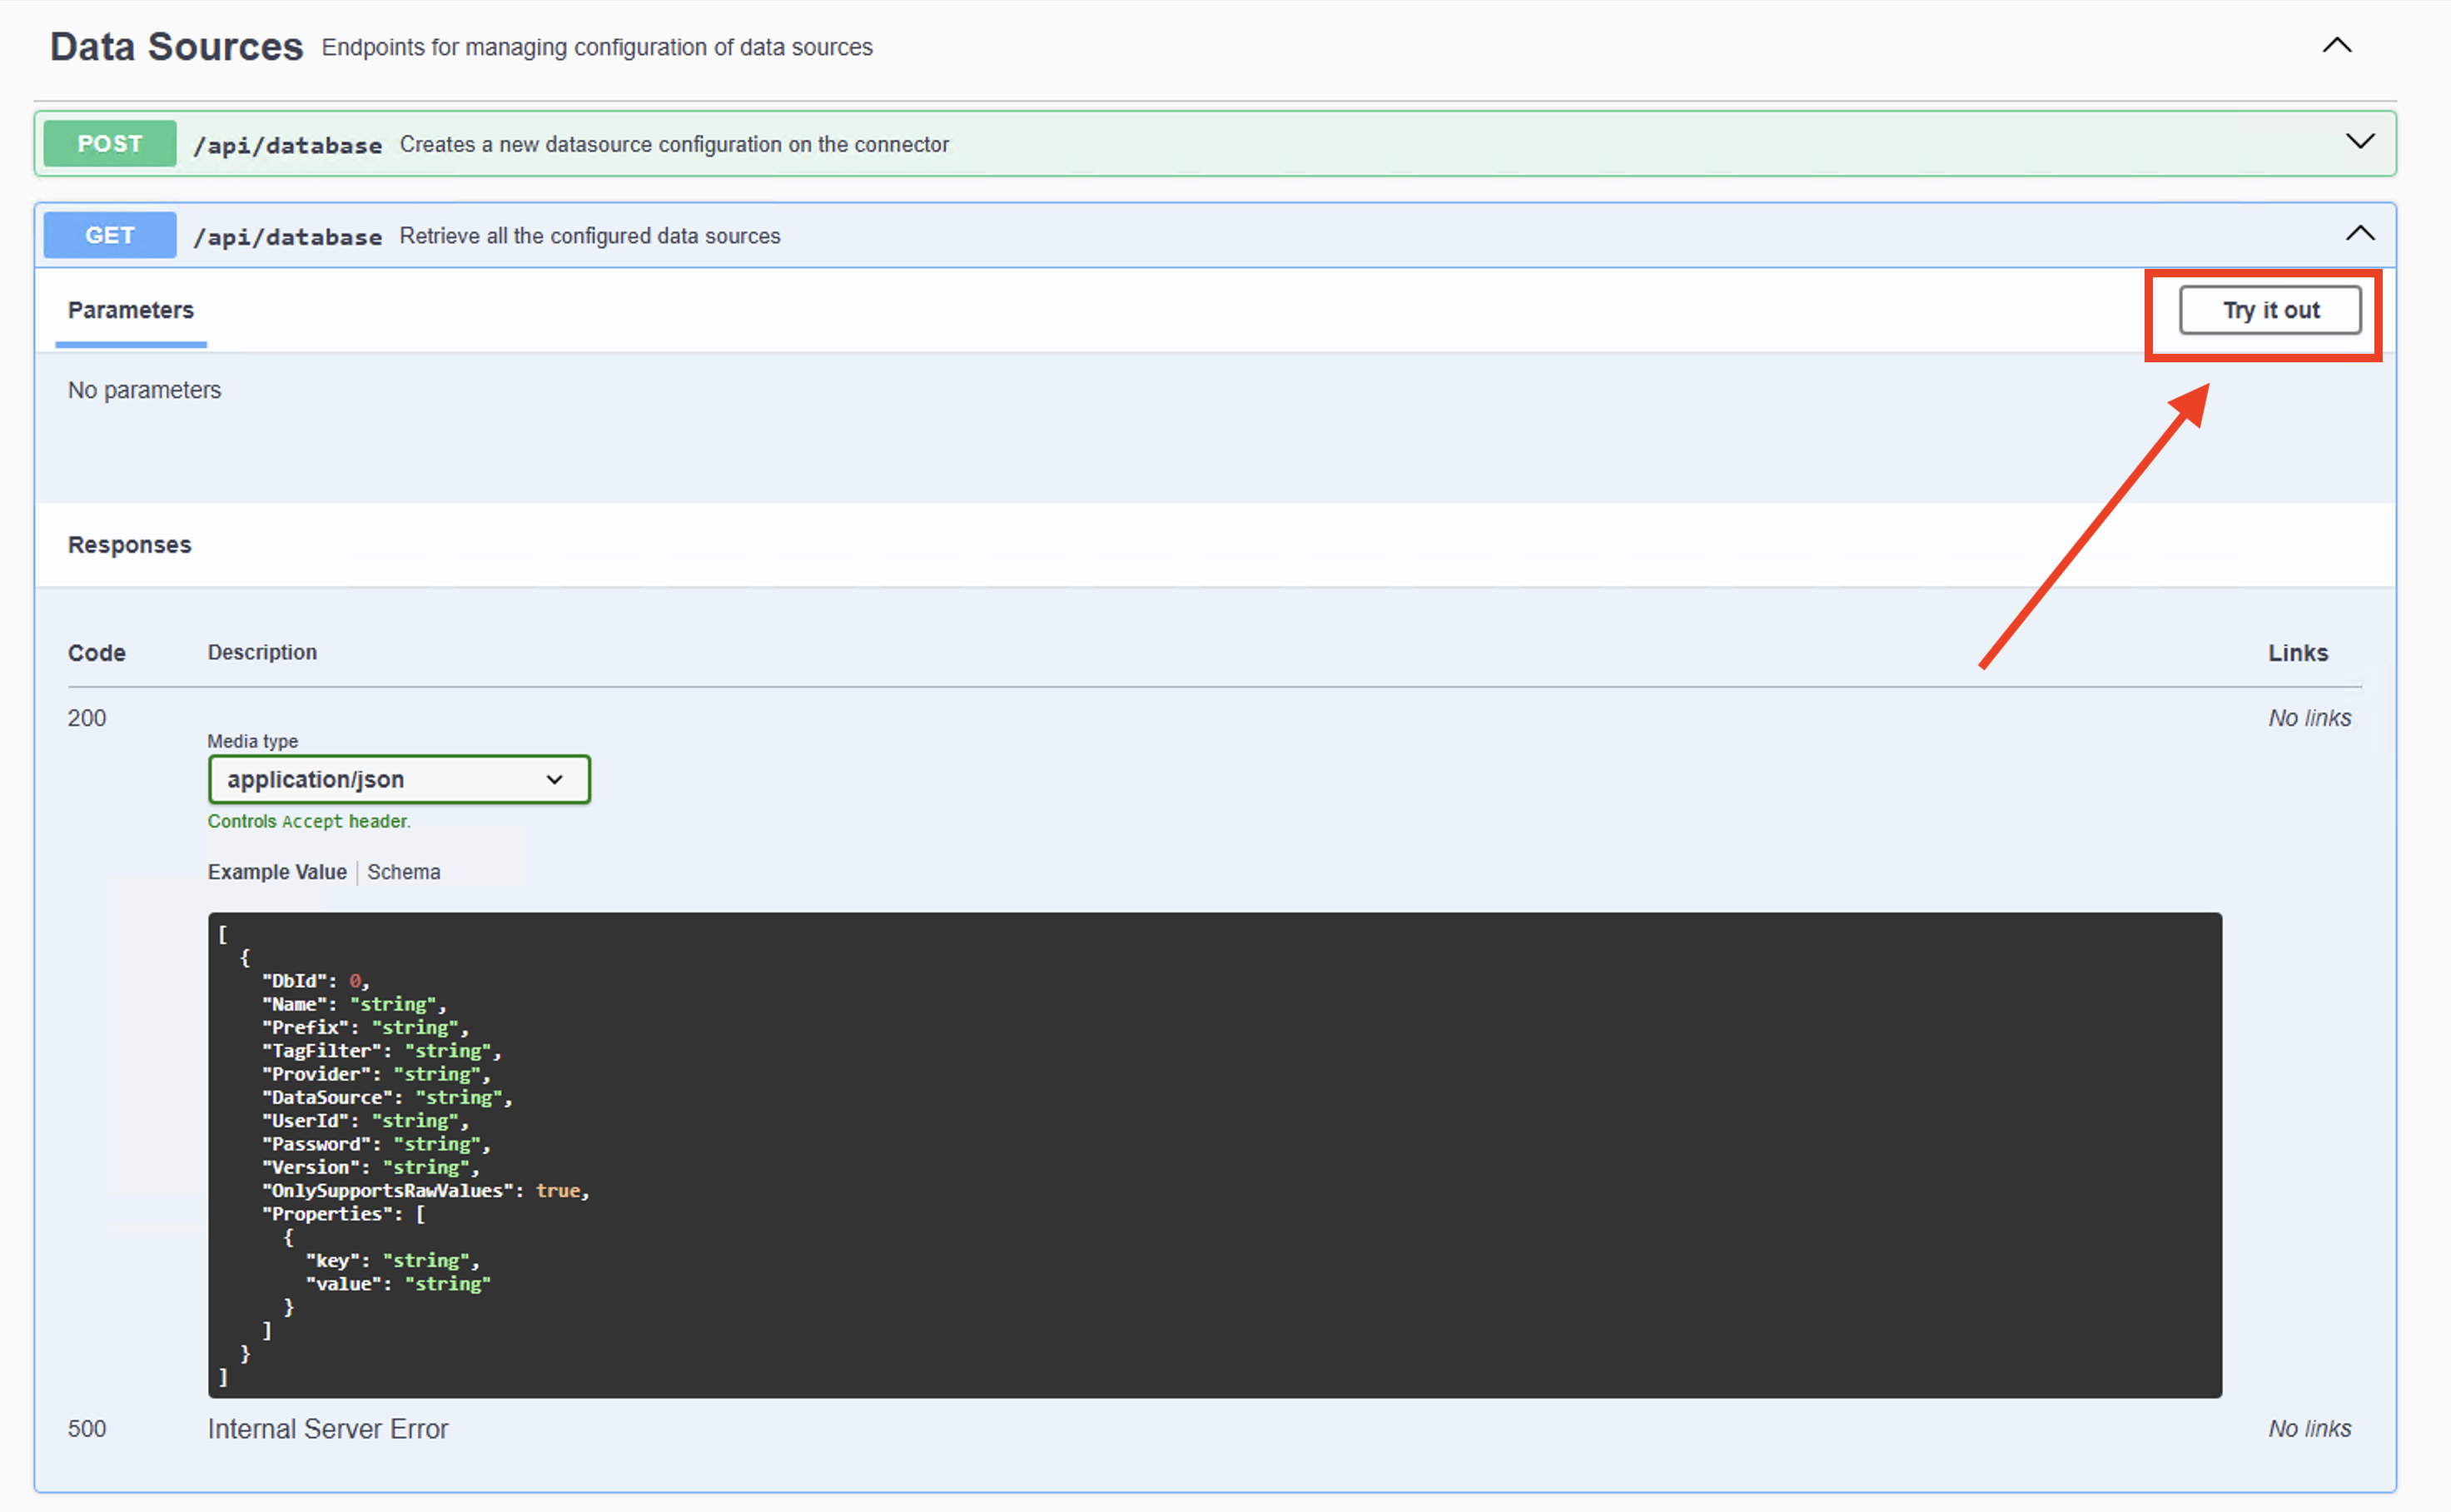Screen dimensions: 2451x1512
Task: Click the Data Sources heading
Action: (x=176, y=47)
